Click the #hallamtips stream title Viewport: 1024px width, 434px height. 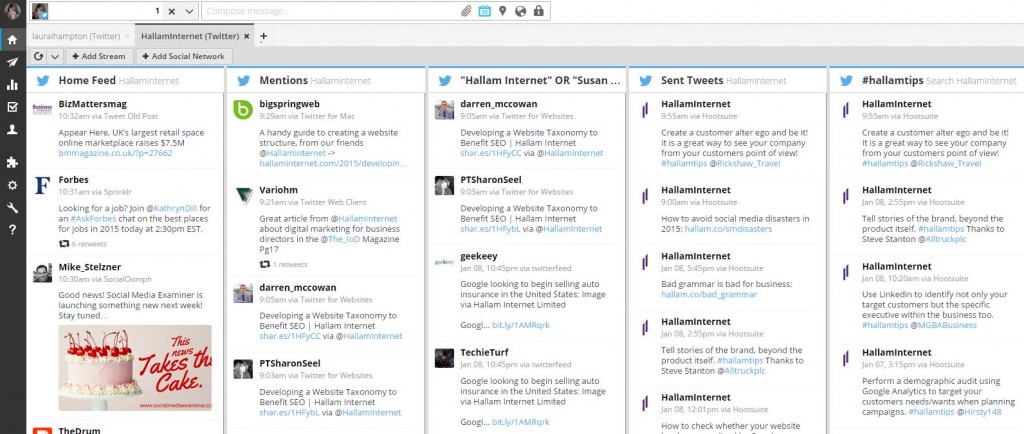[x=893, y=81]
